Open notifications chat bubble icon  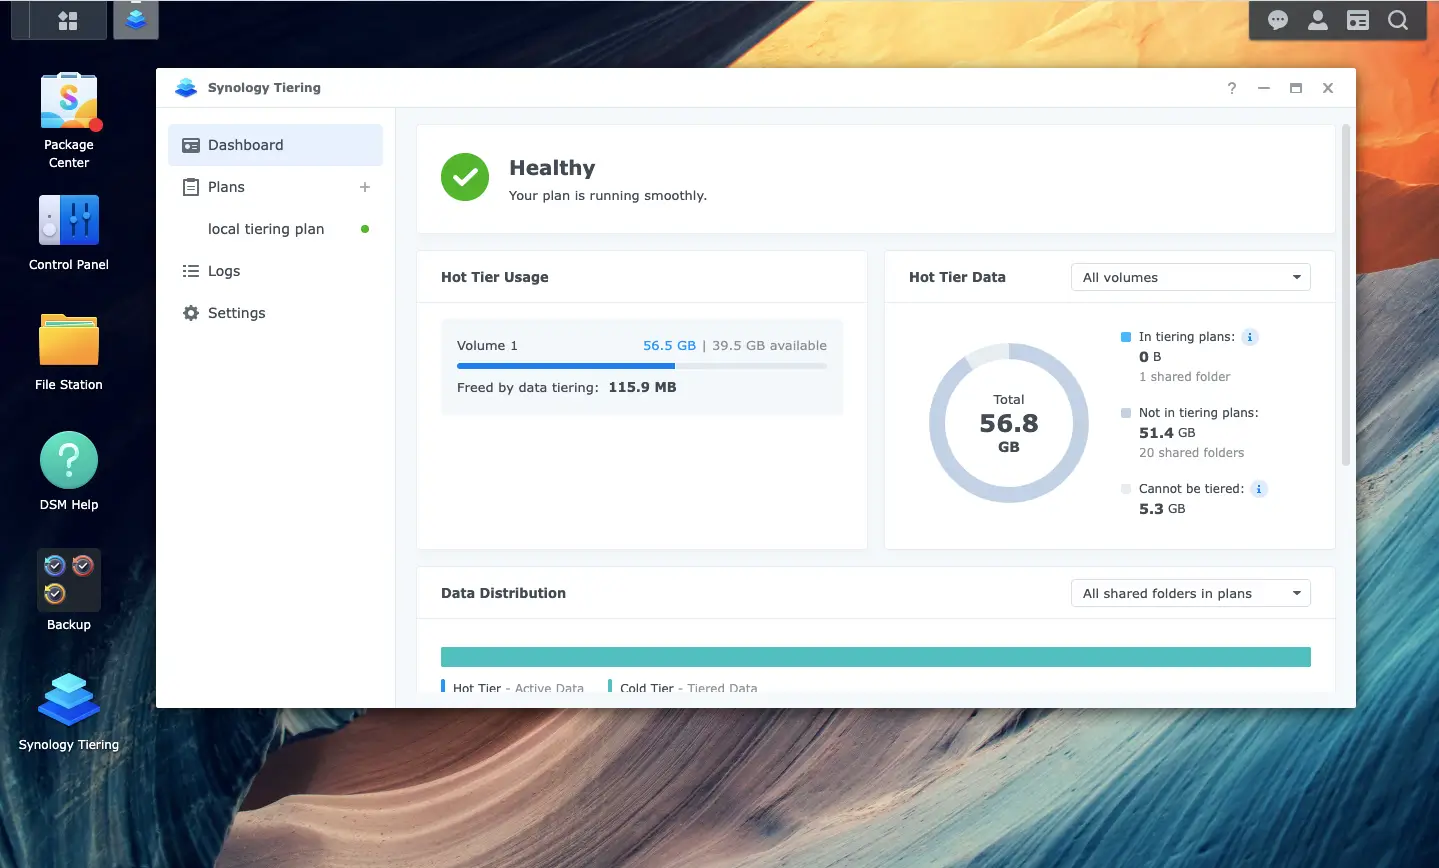(1278, 20)
